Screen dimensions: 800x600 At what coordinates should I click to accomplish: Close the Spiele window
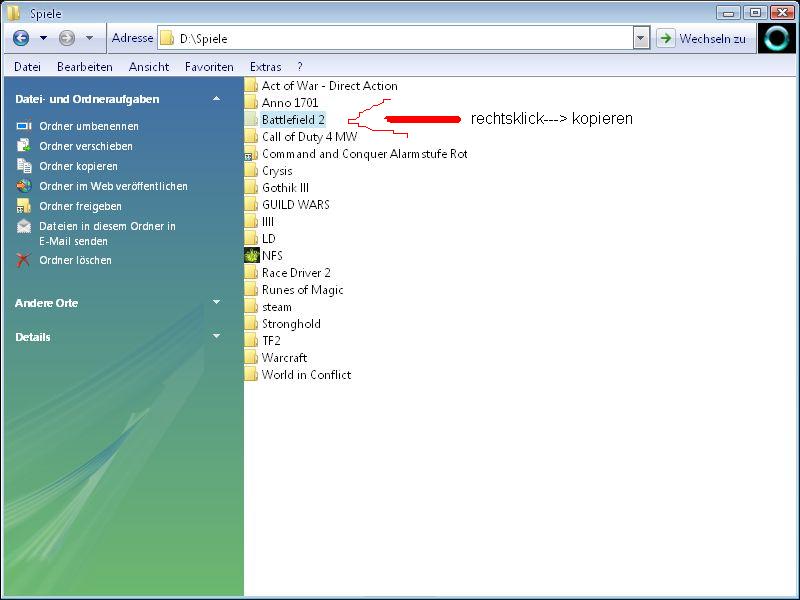[x=782, y=12]
